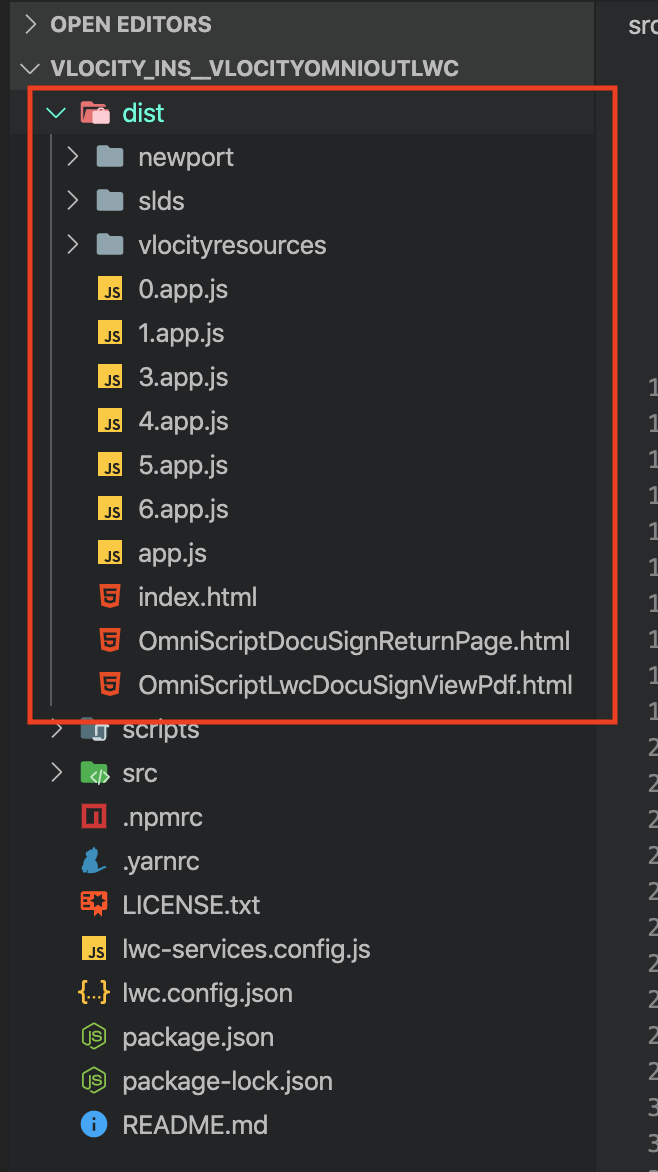Expand the OPEN EDITORS section chevron
The width and height of the screenshot is (658, 1172).
pos(31,25)
